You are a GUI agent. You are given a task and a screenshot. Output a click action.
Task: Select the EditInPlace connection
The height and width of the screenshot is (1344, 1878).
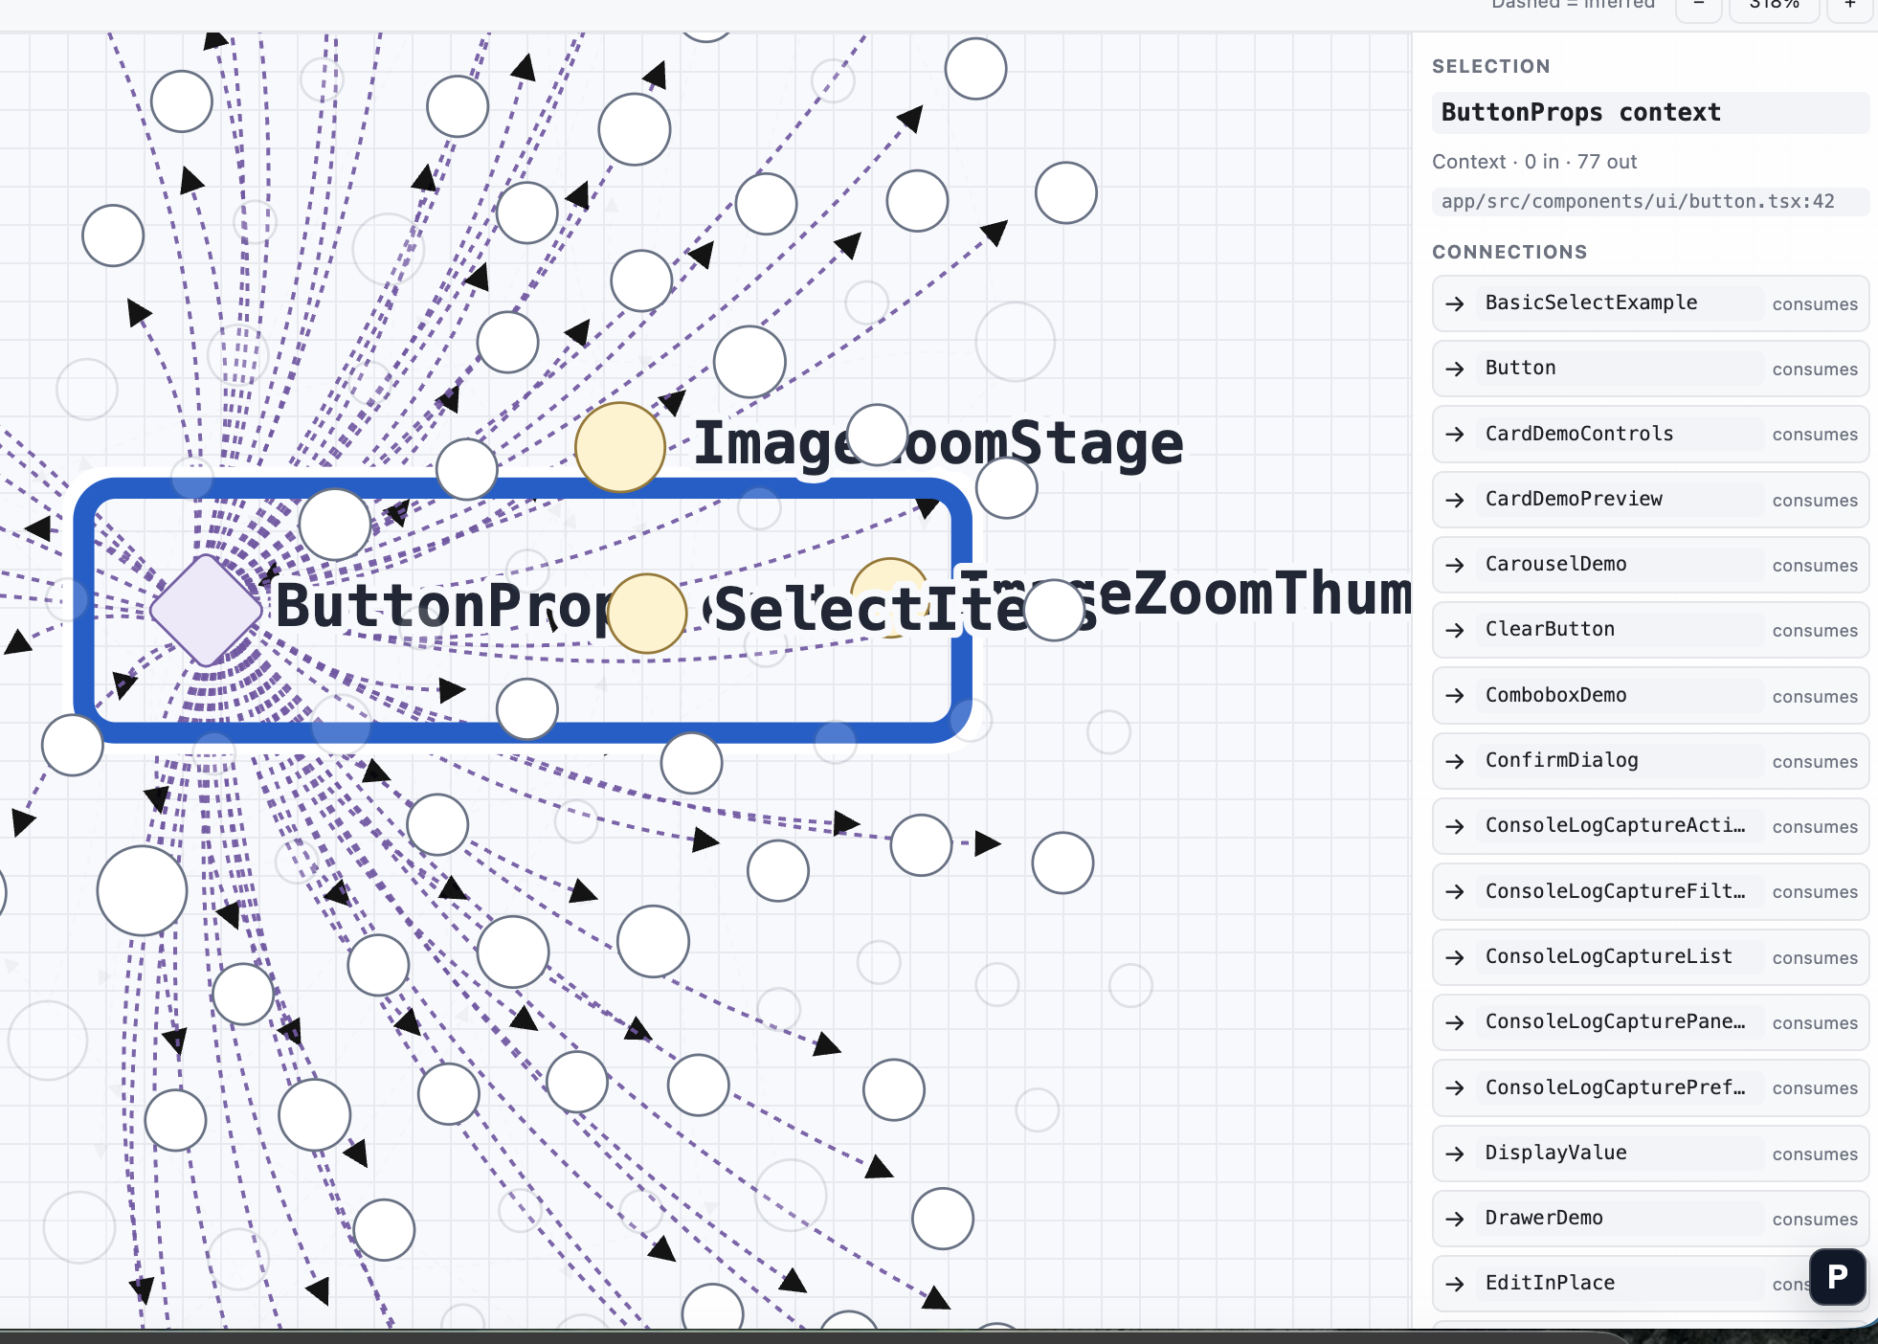1650,1283
